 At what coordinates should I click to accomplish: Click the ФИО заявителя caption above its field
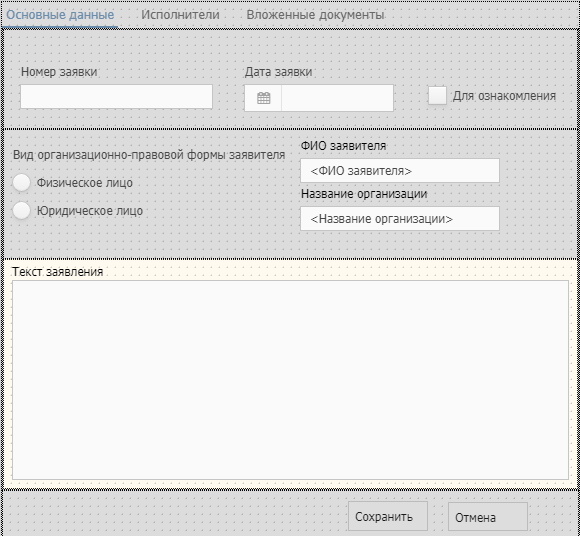[343, 146]
